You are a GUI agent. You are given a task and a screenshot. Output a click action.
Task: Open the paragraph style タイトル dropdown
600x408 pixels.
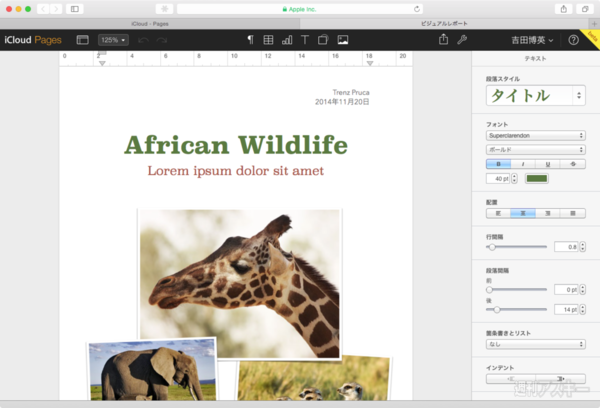(x=535, y=96)
